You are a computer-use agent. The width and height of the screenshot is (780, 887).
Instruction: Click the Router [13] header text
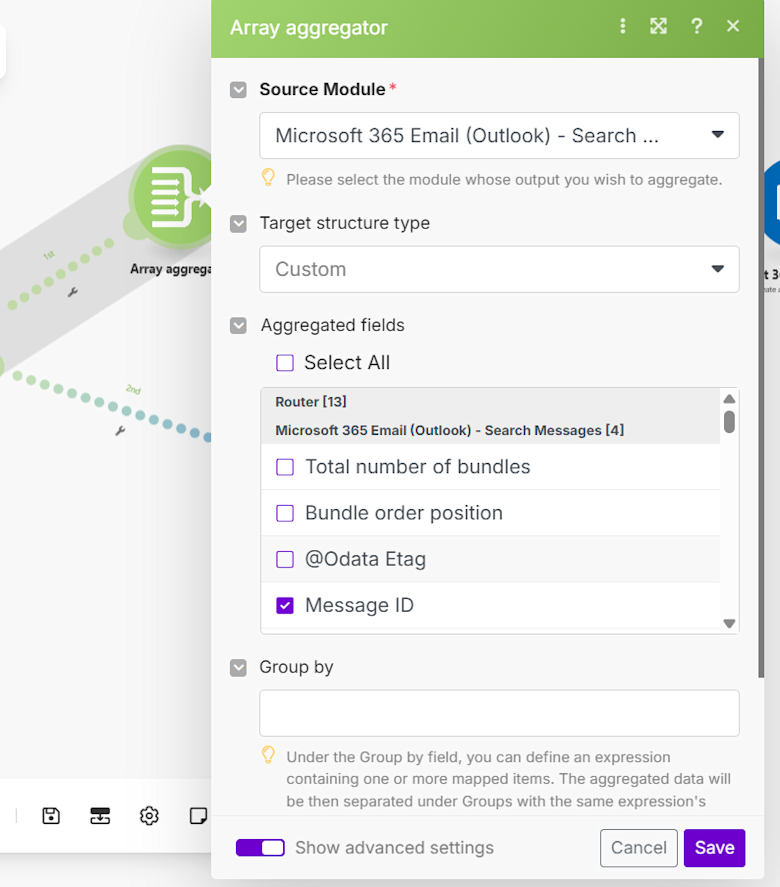(311, 402)
